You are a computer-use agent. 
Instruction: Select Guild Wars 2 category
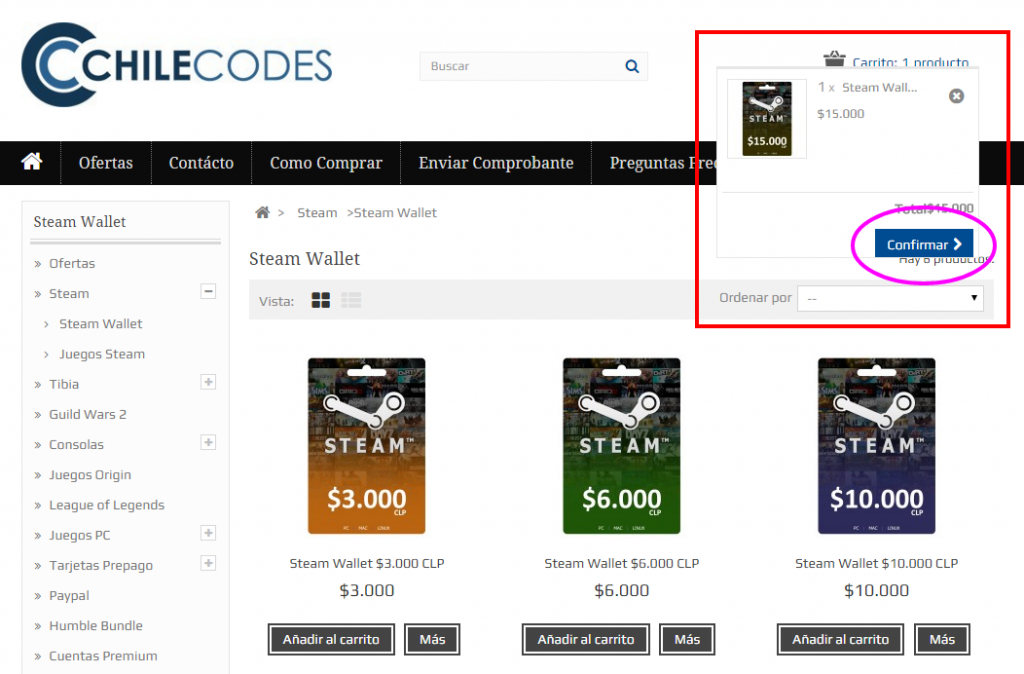88,414
